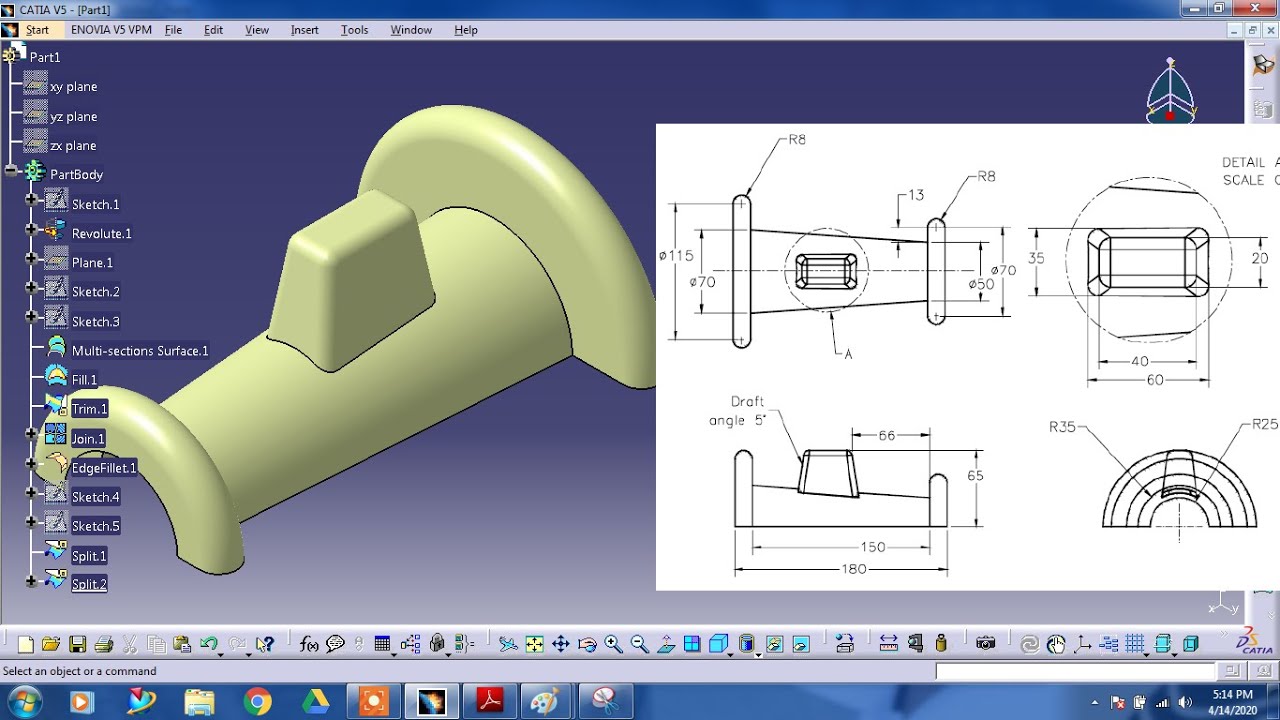Click the Fit All In icon

(534, 644)
